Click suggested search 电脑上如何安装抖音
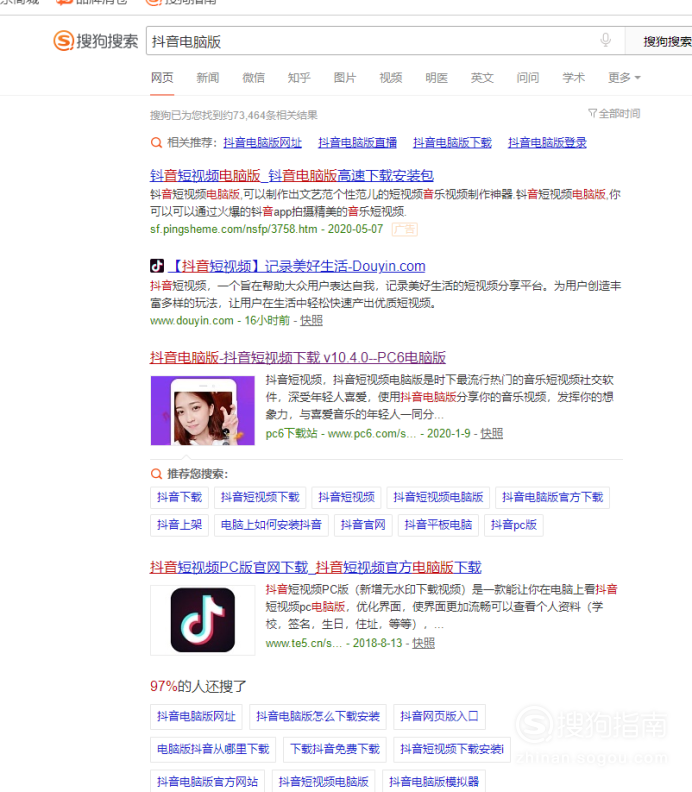The width and height of the screenshot is (692, 792). click(x=271, y=525)
